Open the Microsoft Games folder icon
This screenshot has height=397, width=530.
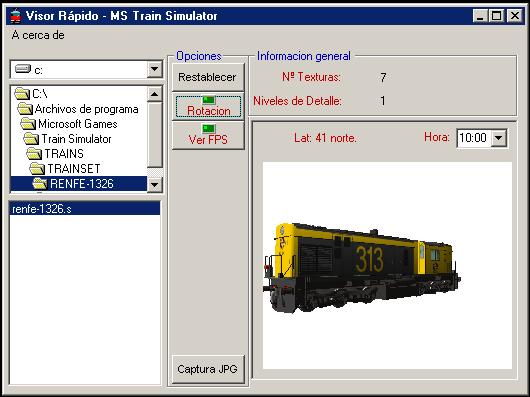coord(28,123)
